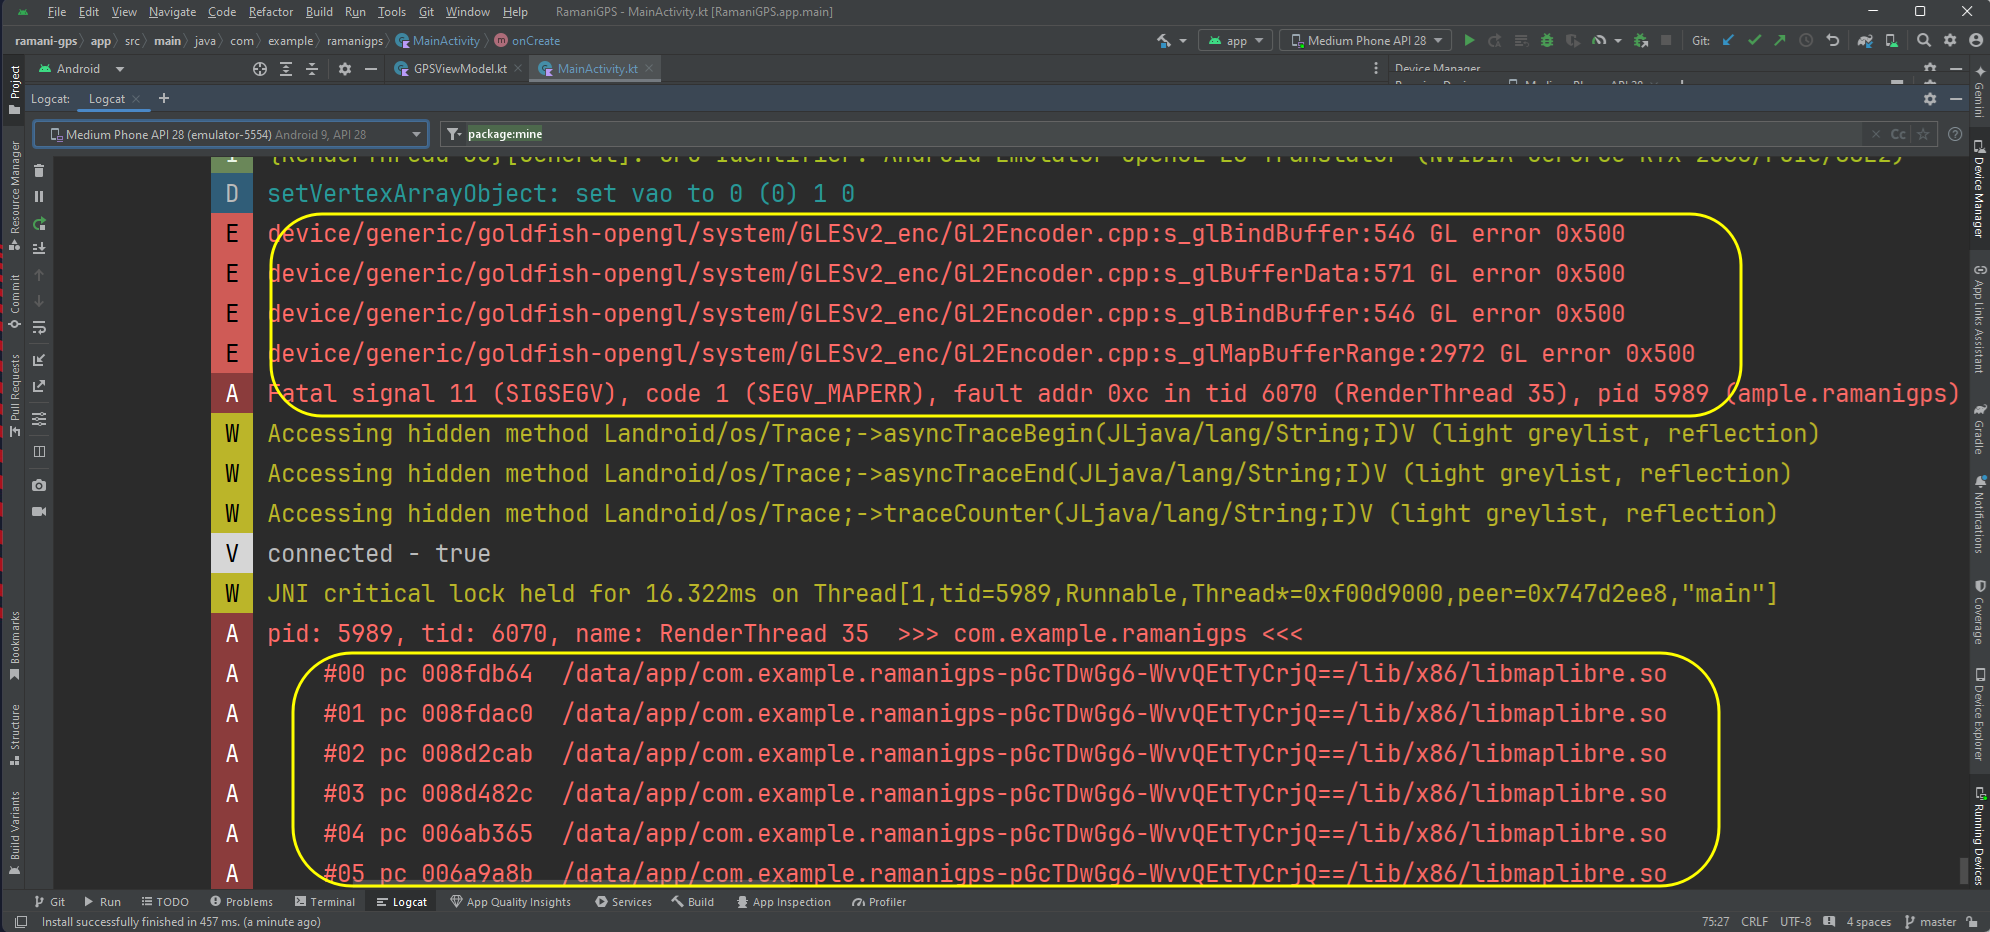This screenshot has width=1990, height=932.
Task: Toggle scroll to end of Logcat
Action: 39,248
